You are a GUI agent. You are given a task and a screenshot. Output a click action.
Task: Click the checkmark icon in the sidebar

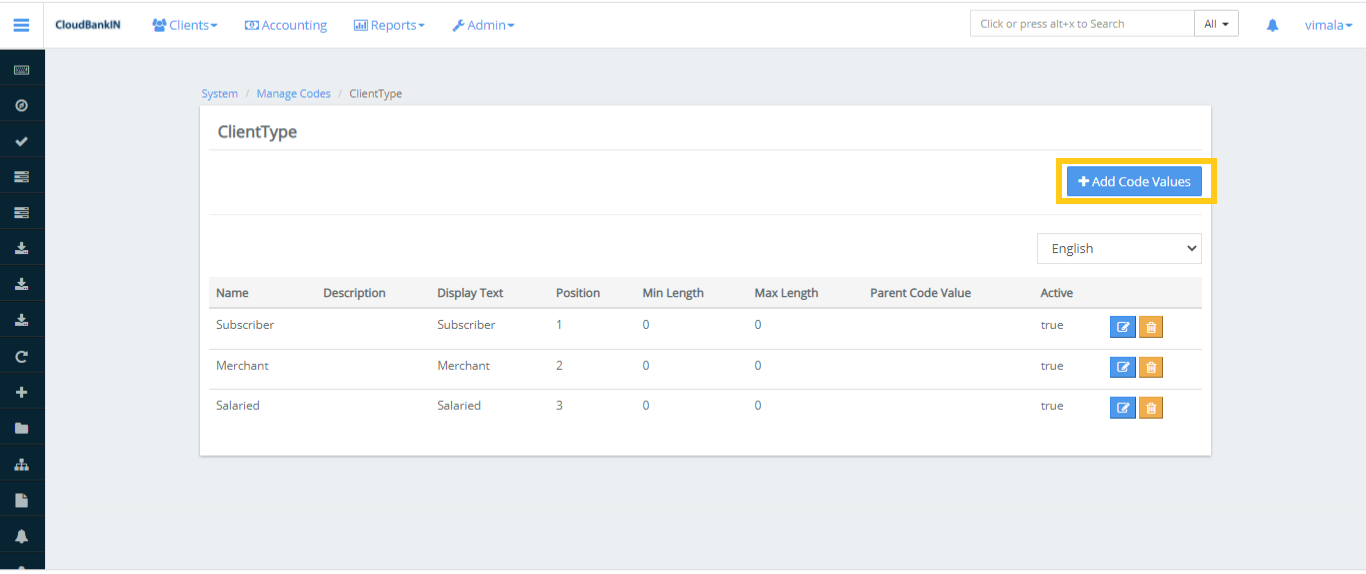tap(21, 142)
